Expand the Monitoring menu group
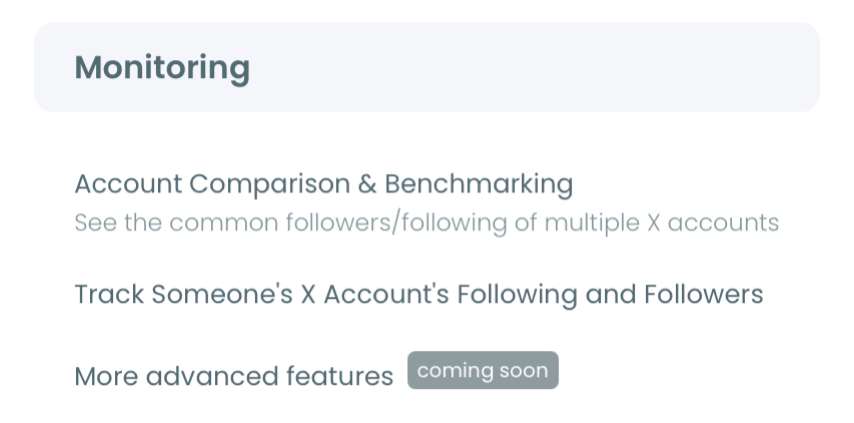Image resolution: width=854 pixels, height=423 pixels. pyautogui.click(x=427, y=68)
